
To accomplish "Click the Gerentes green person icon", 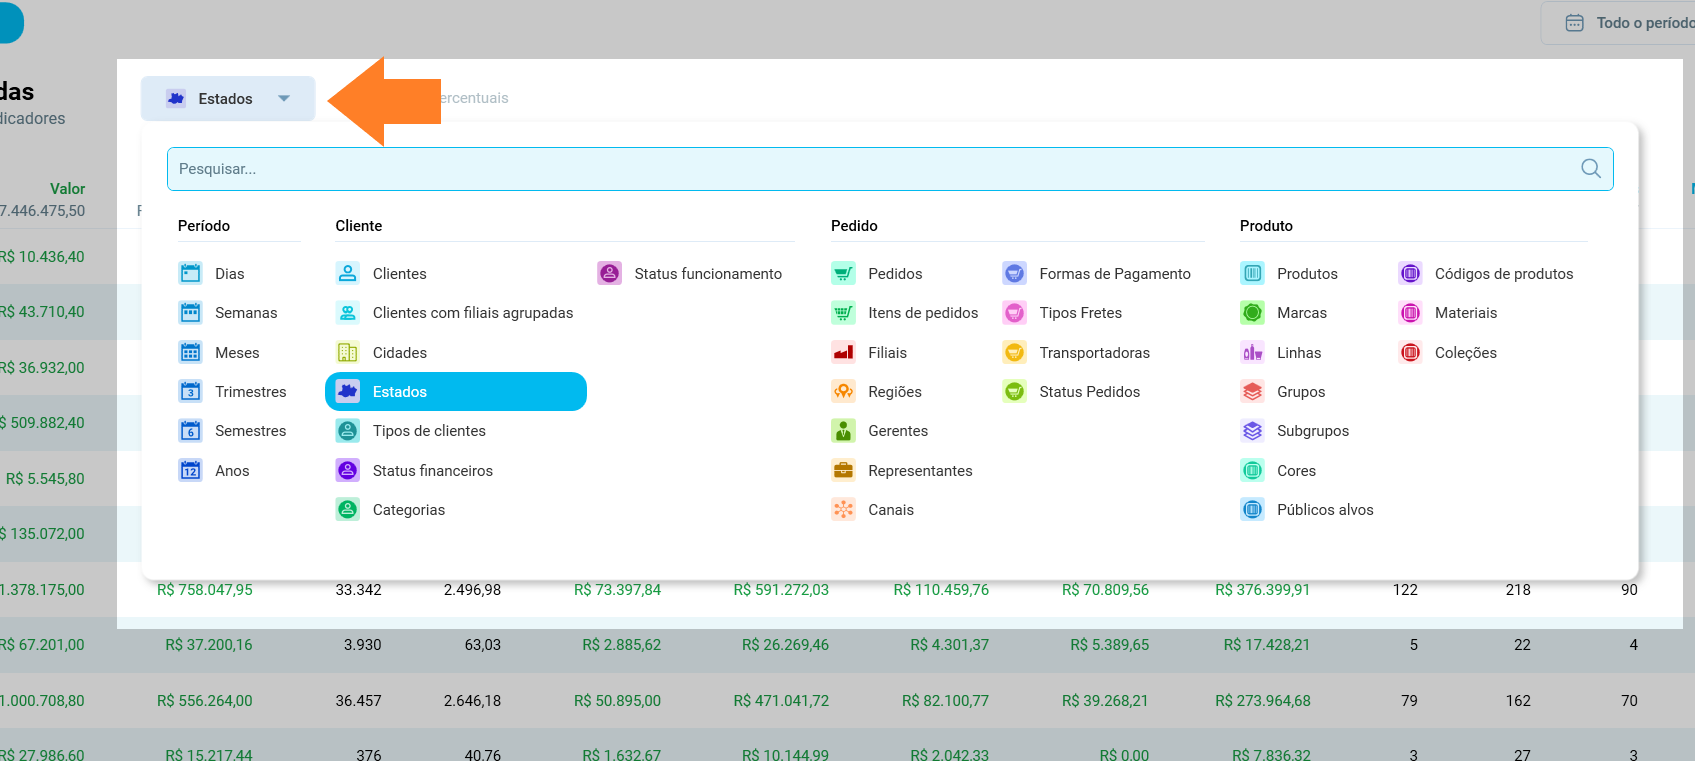I will [x=843, y=430].
